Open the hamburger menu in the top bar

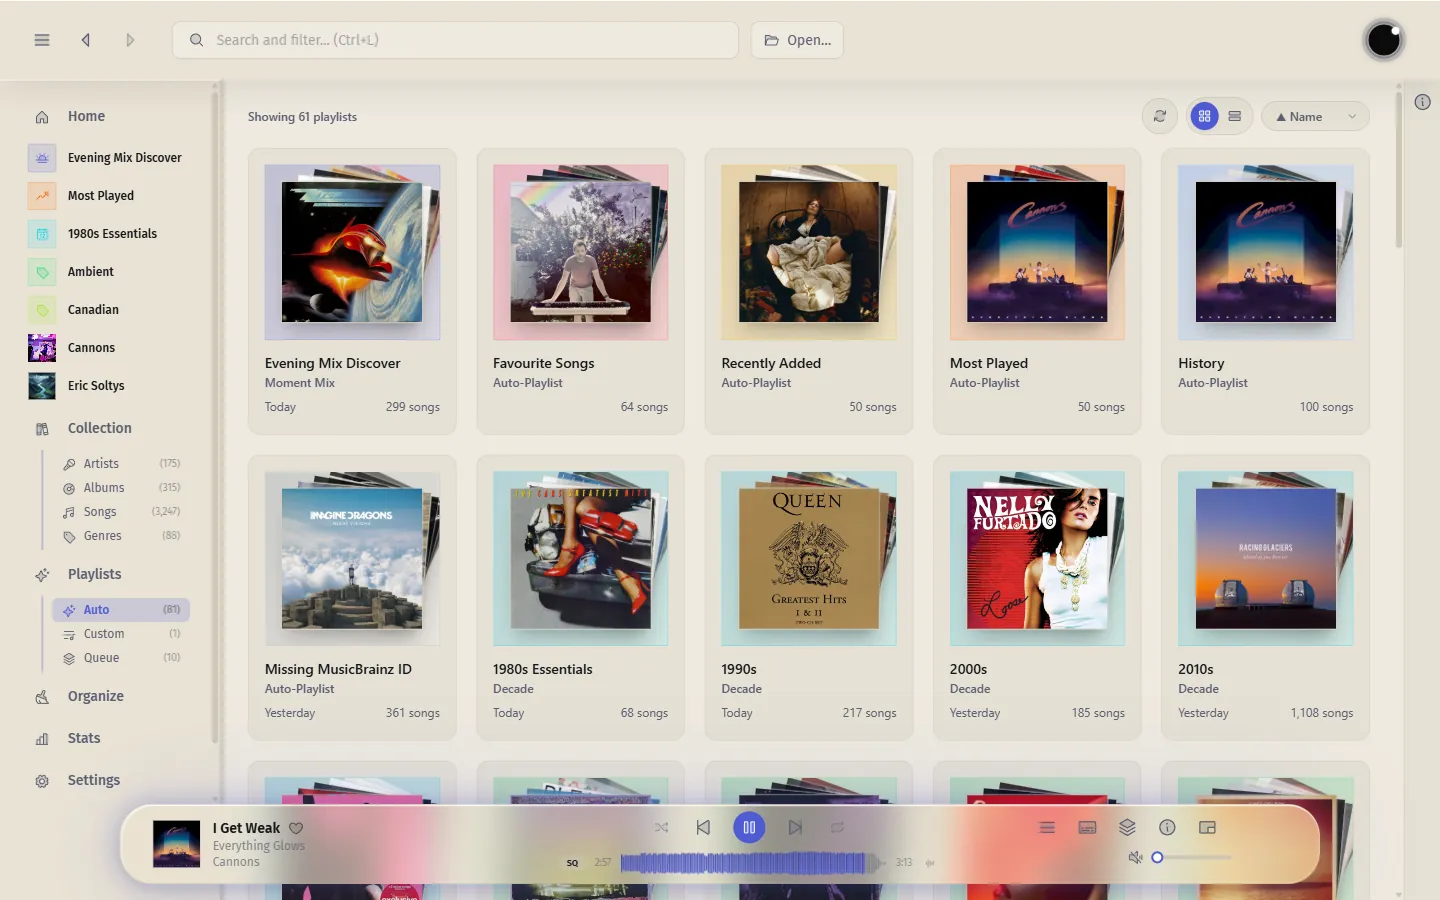pyautogui.click(x=42, y=40)
